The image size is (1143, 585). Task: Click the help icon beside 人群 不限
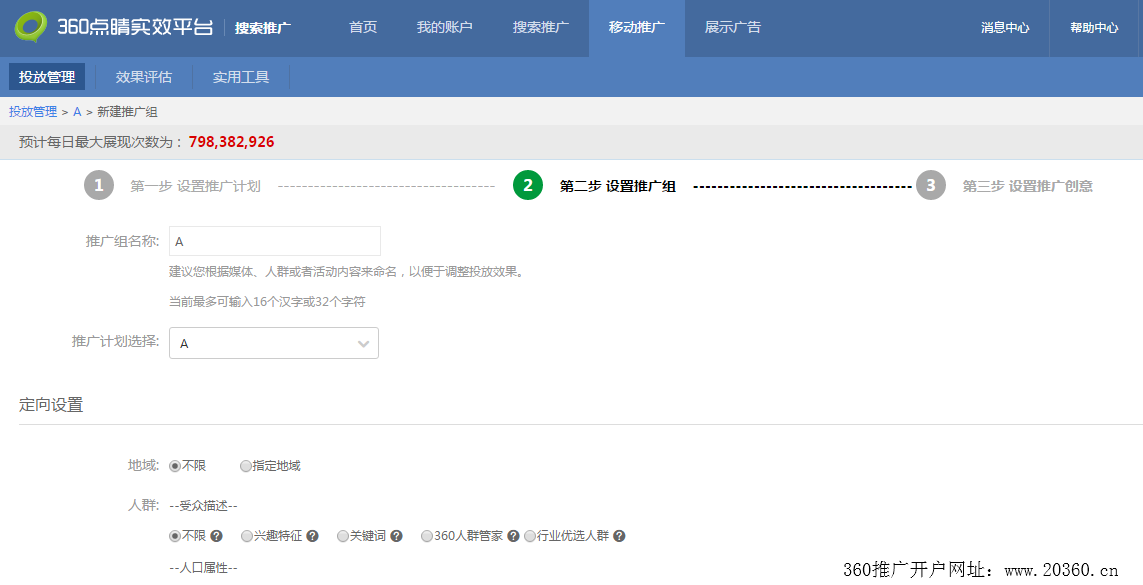216,536
